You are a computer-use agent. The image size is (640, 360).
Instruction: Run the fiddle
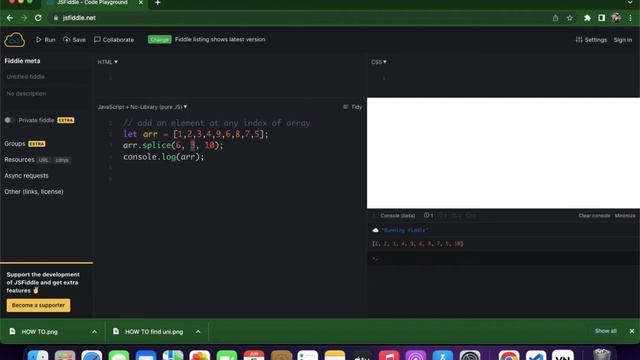[x=45, y=40]
